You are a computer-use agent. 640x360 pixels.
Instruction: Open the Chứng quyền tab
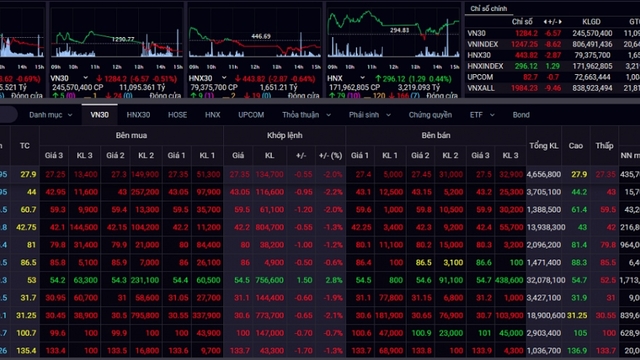430,115
